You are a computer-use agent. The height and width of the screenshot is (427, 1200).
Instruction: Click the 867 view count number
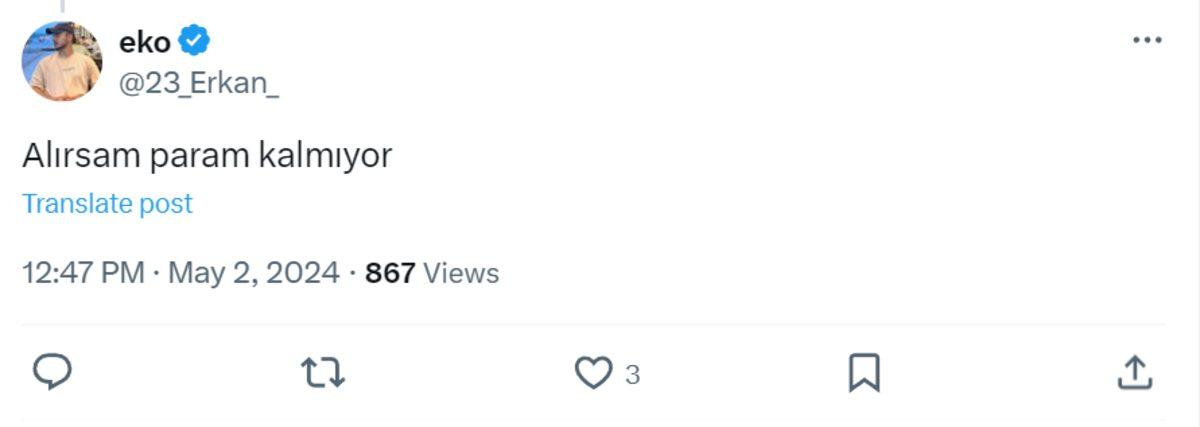pyautogui.click(x=390, y=273)
